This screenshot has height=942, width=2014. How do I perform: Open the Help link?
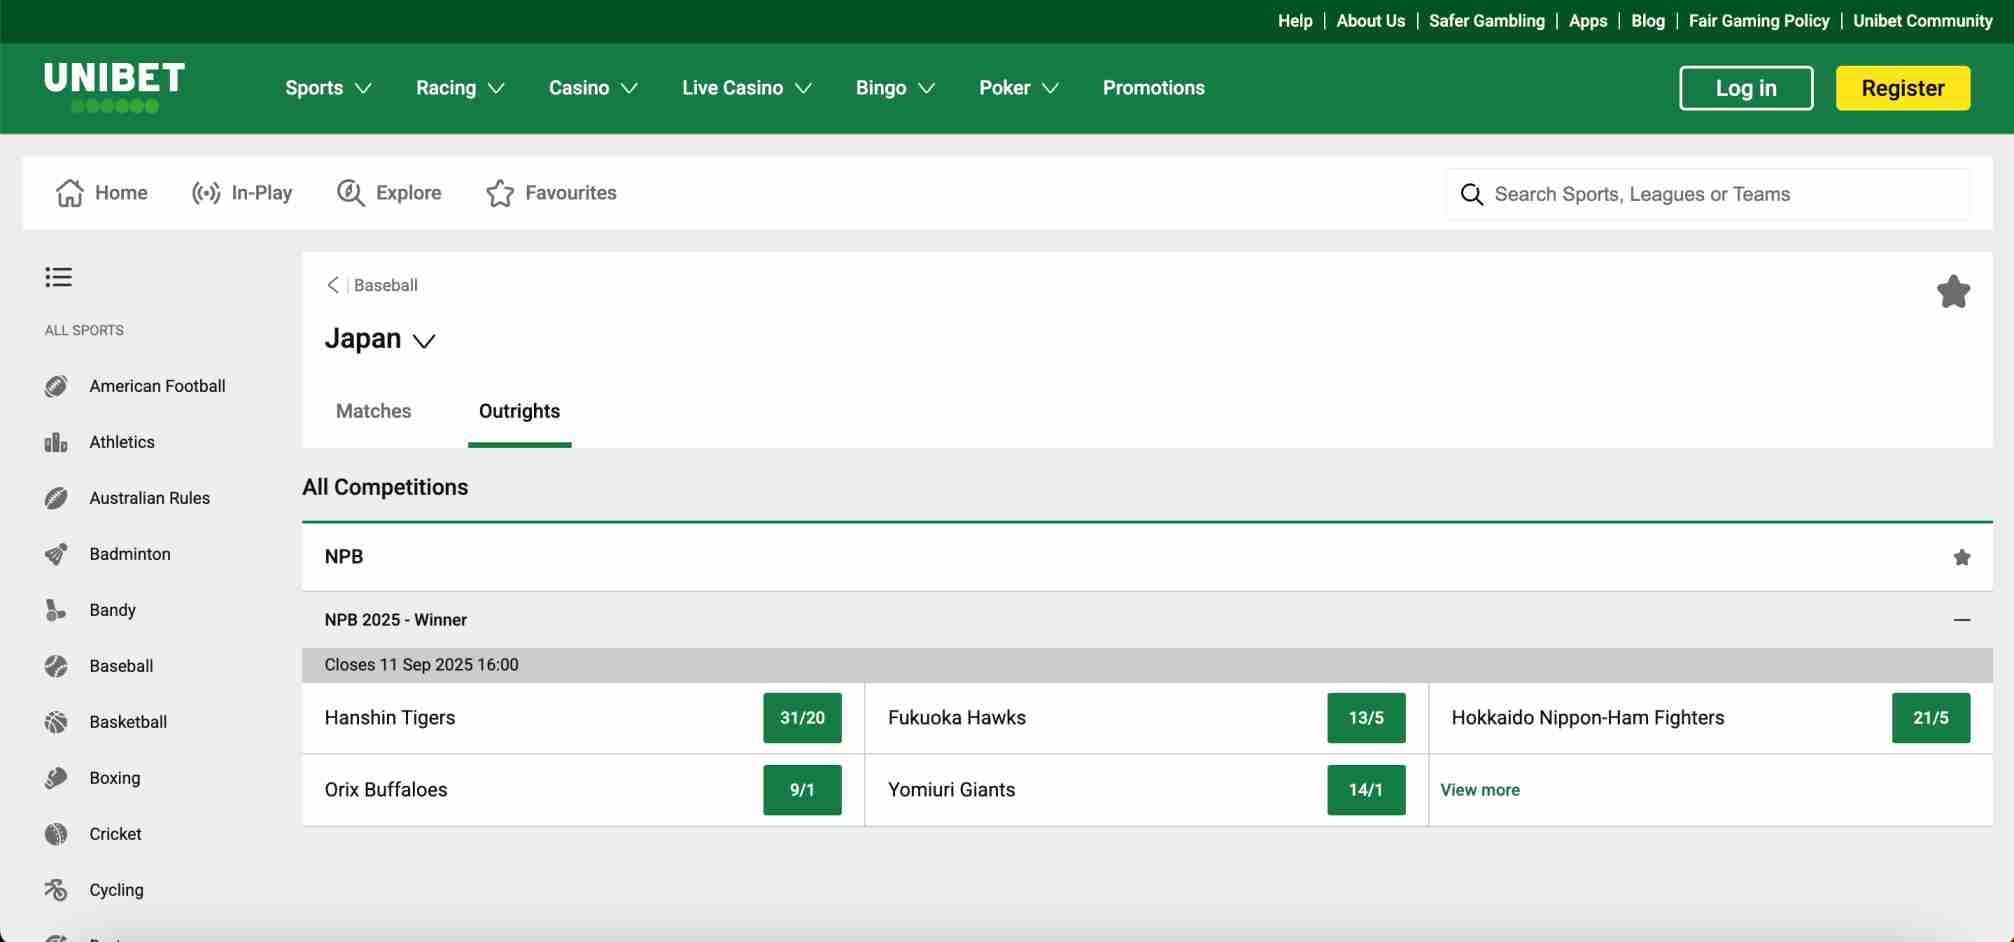[1295, 21]
